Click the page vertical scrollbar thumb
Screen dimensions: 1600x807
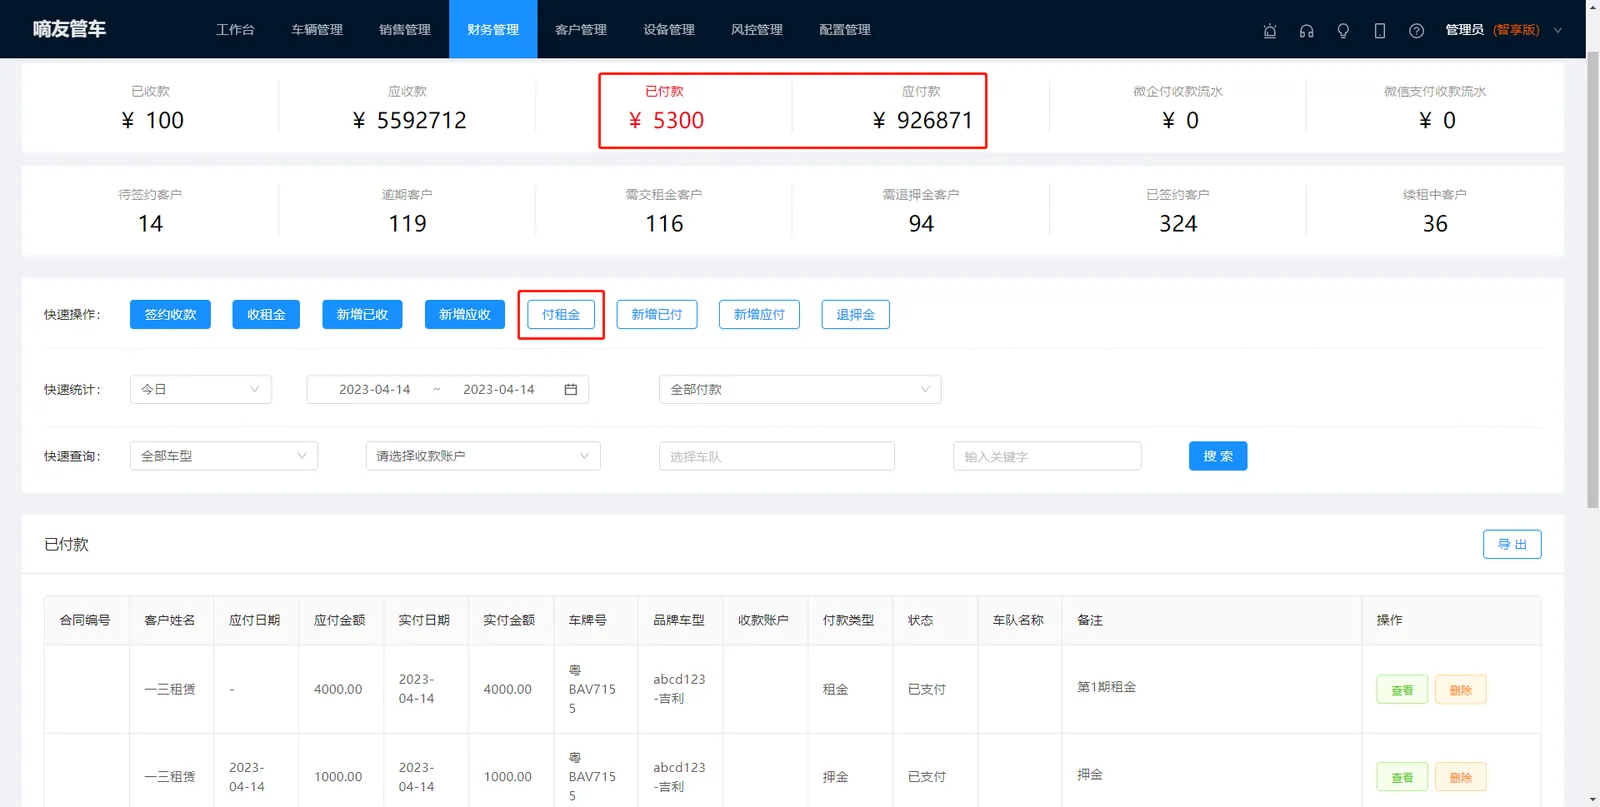pyautogui.click(x=1593, y=280)
